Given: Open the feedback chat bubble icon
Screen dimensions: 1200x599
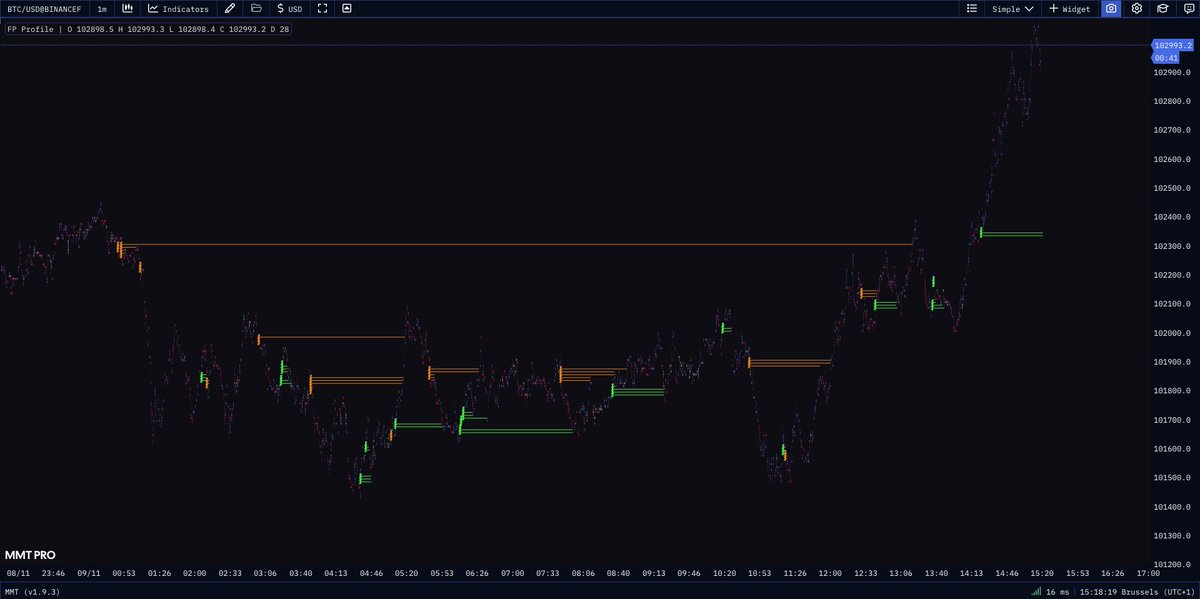Looking at the screenshot, I should [x=1188, y=8].
